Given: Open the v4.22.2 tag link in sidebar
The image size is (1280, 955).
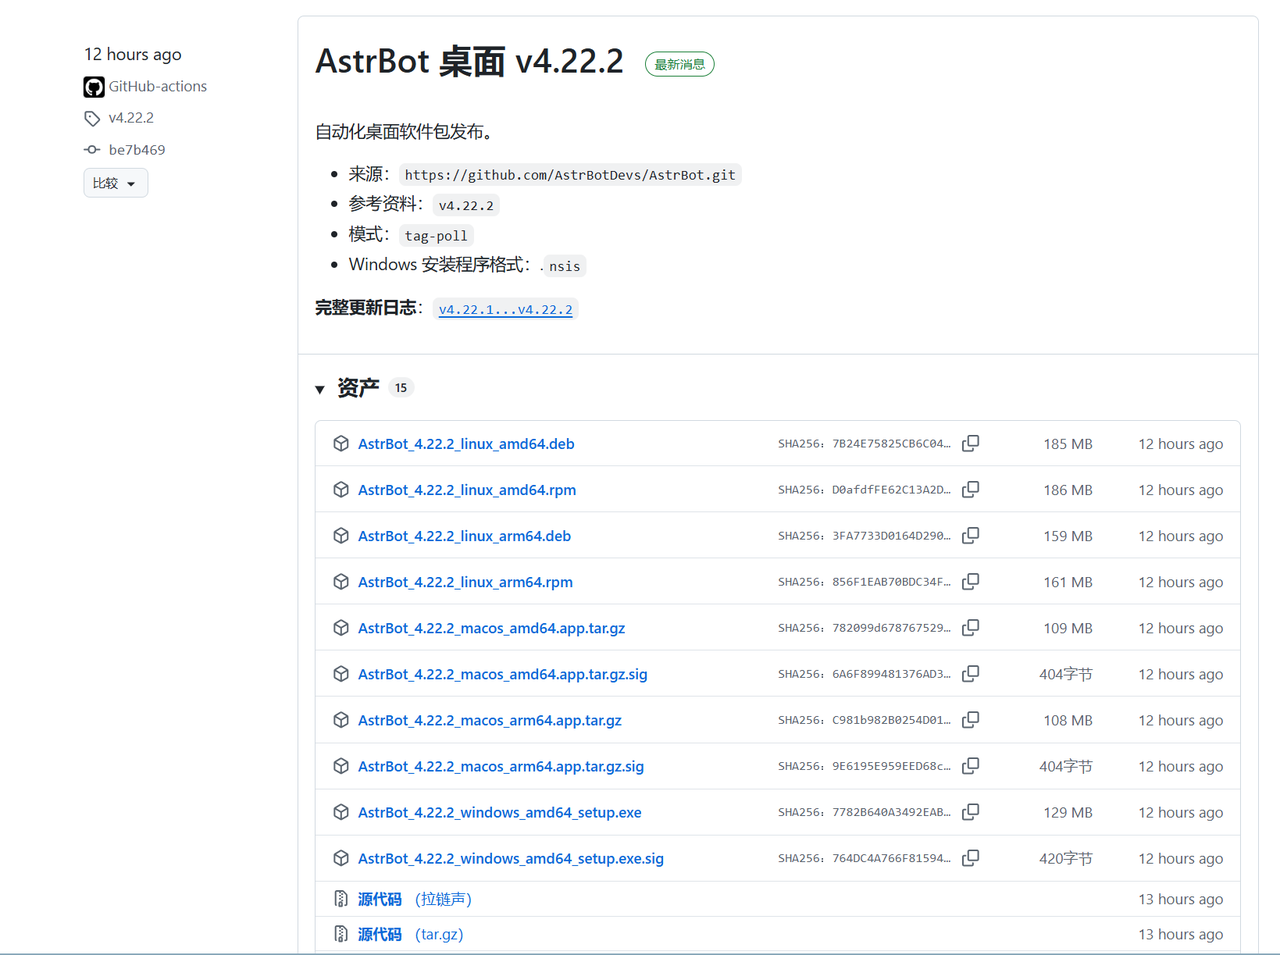Looking at the screenshot, I should [131, 118].
